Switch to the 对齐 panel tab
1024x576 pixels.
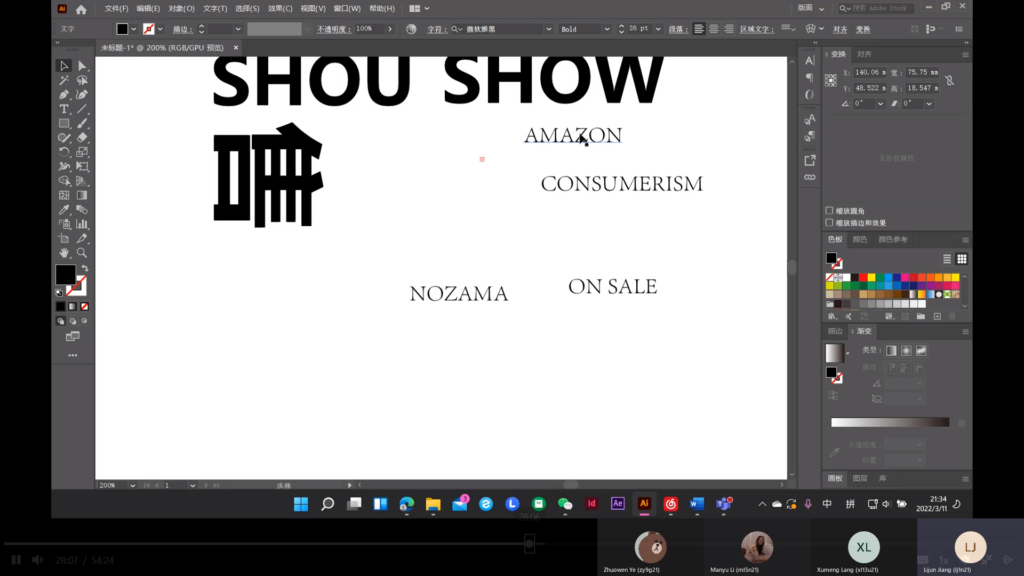[864, 54]
